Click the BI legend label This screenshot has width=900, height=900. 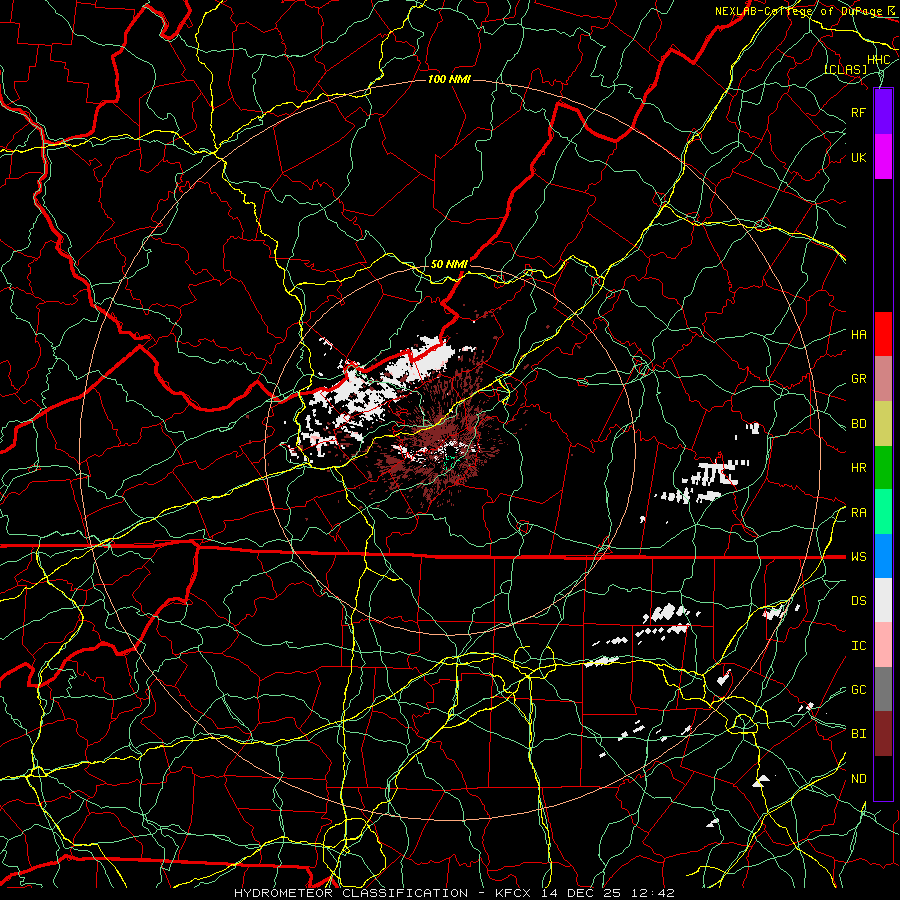(x=859, y=734)
